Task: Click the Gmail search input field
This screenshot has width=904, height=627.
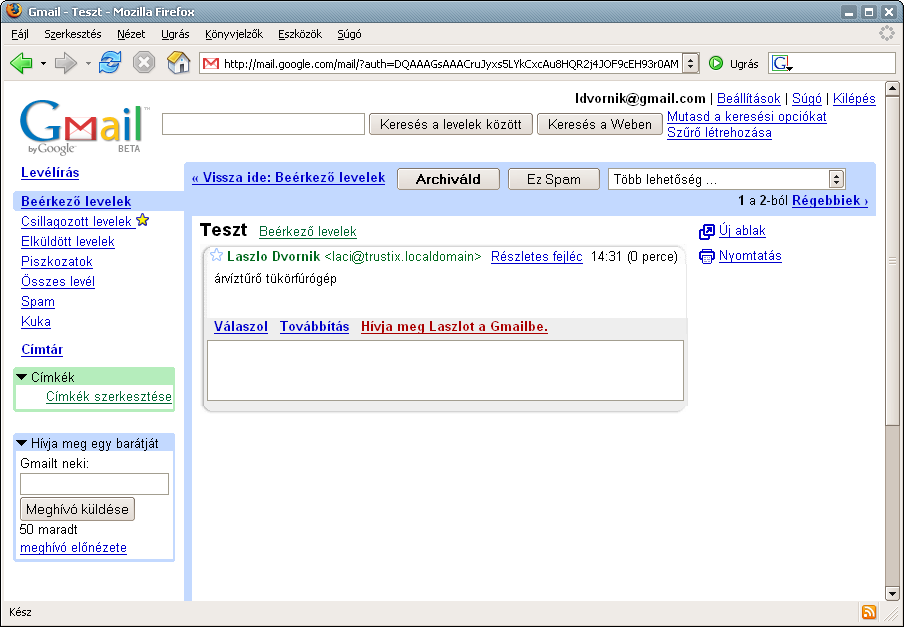Action: click(x=263, y=124)
